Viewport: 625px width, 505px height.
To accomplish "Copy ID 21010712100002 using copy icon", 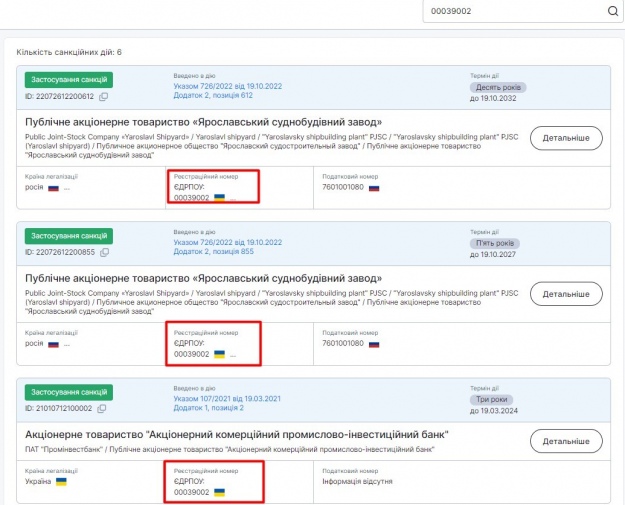I will pyautogui.click(x=104, y=408).
